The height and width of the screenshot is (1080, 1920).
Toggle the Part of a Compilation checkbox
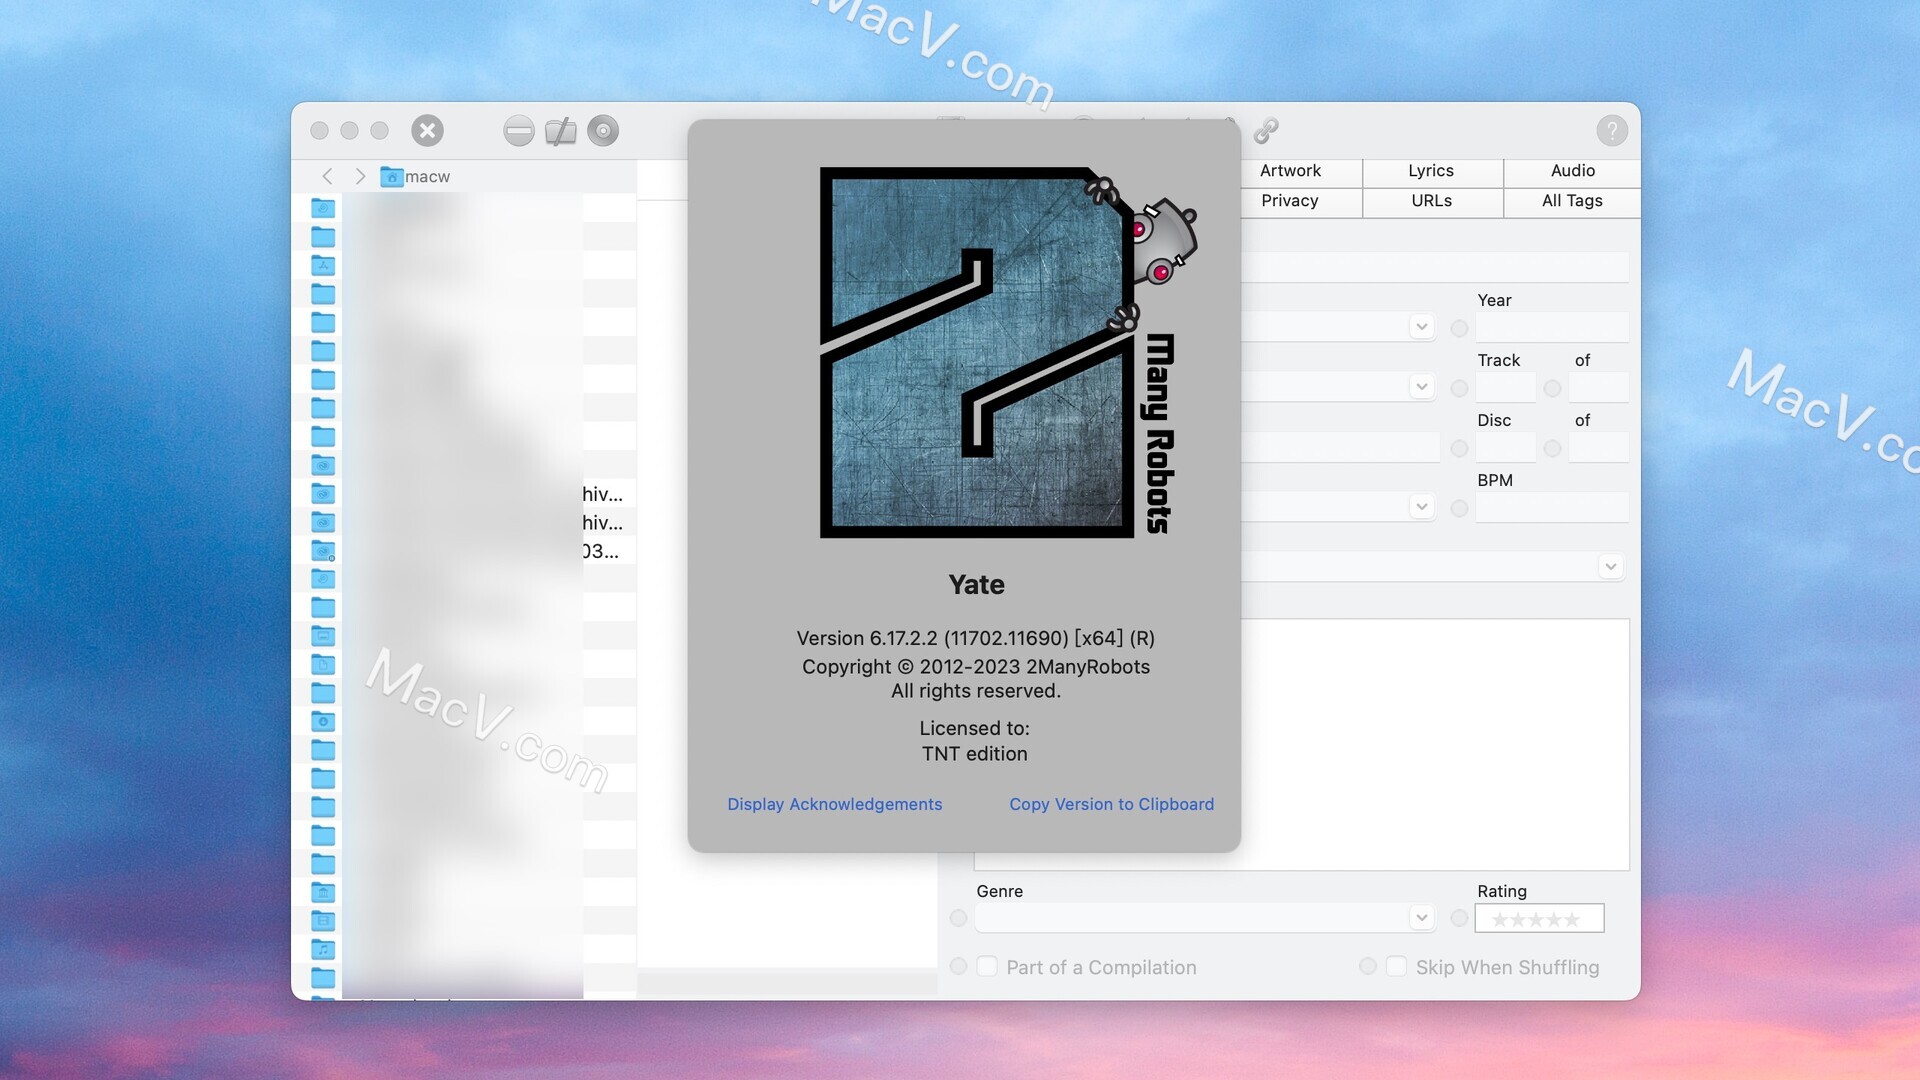[x=987, y=966]
